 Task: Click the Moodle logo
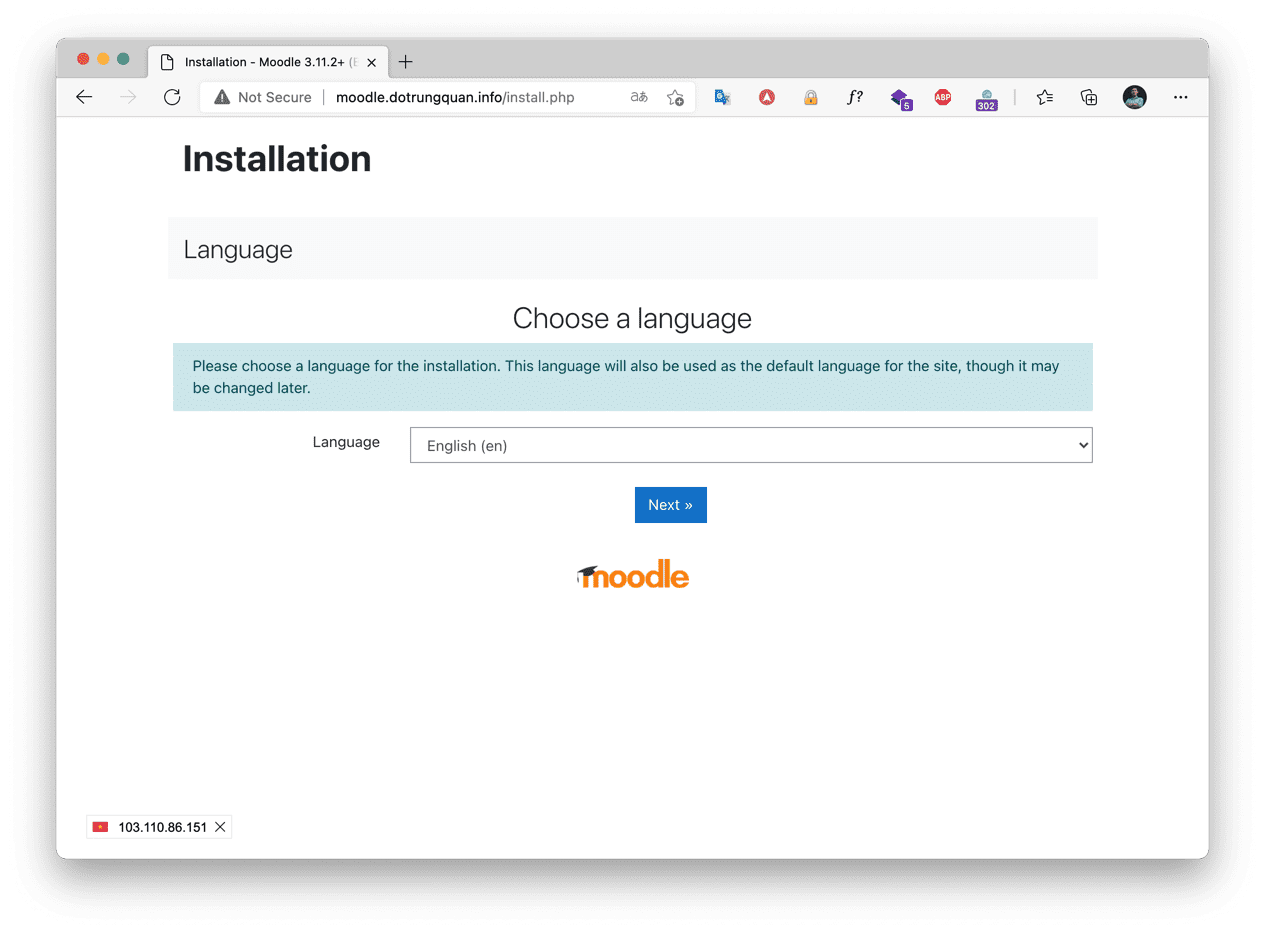pos(633,576)
